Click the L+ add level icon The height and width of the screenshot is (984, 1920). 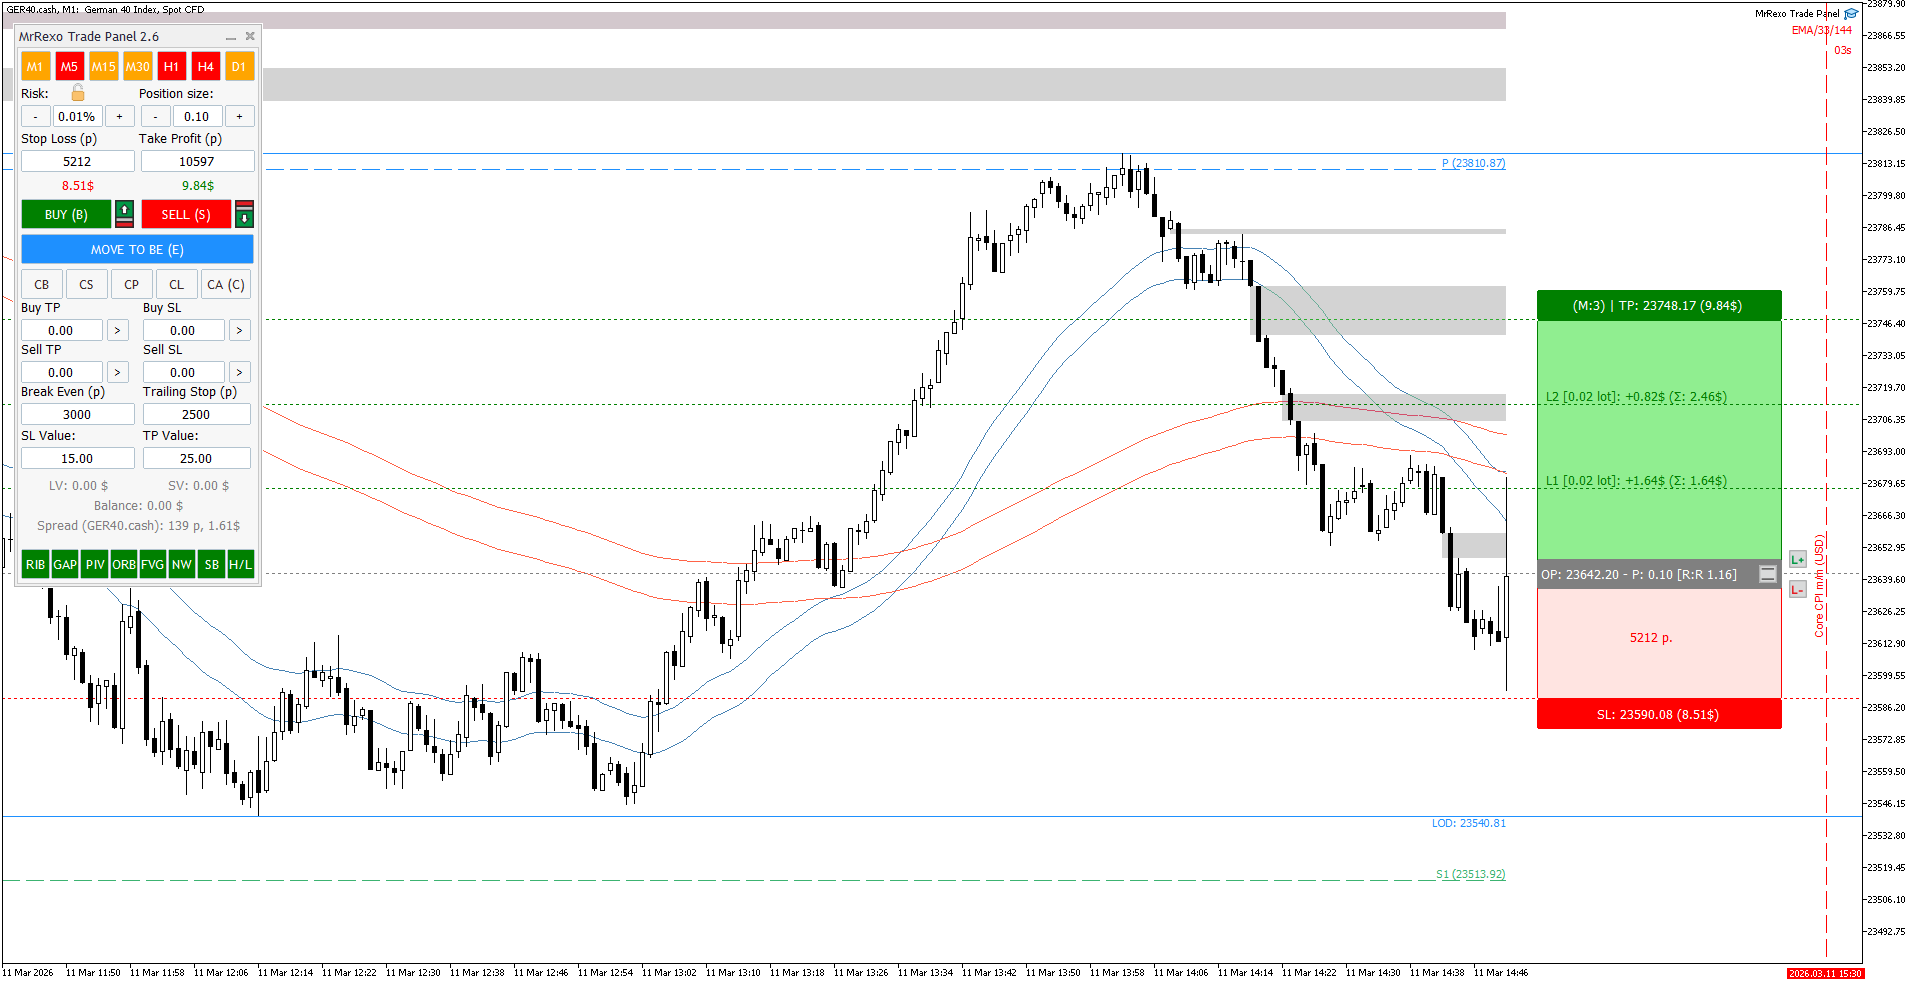point(1797,559)
